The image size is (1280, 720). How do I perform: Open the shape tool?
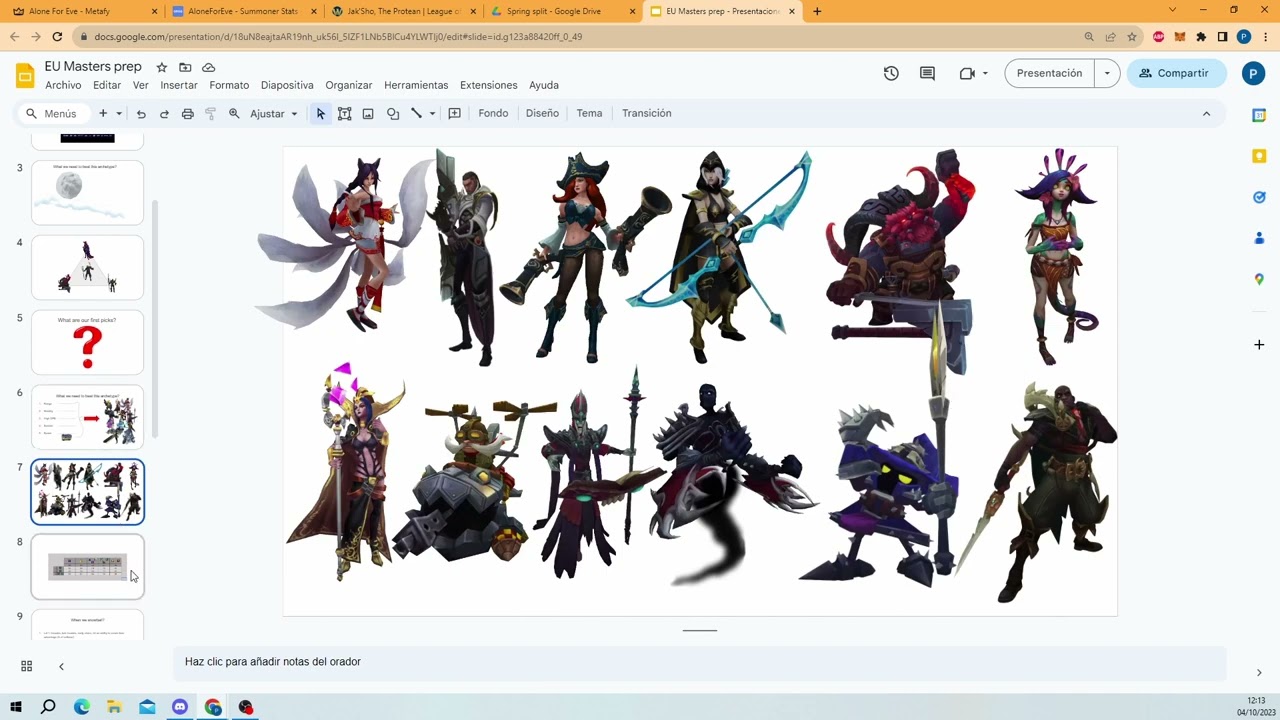[393, 114]
